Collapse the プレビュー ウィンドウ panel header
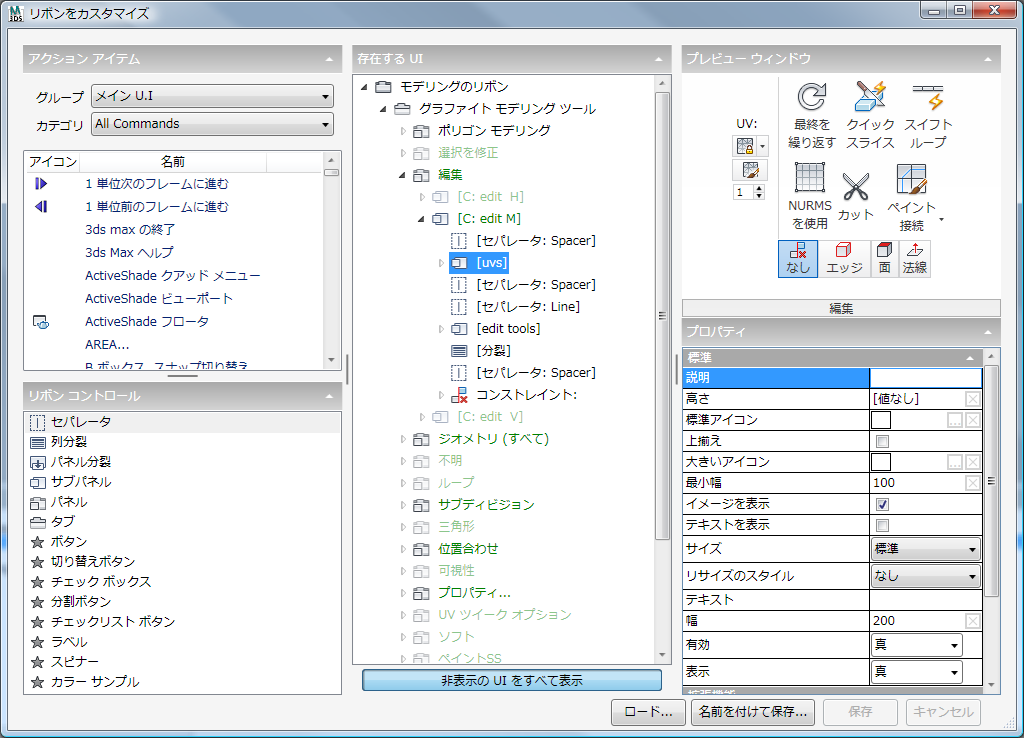1024x738 pixels. point(987,59)
